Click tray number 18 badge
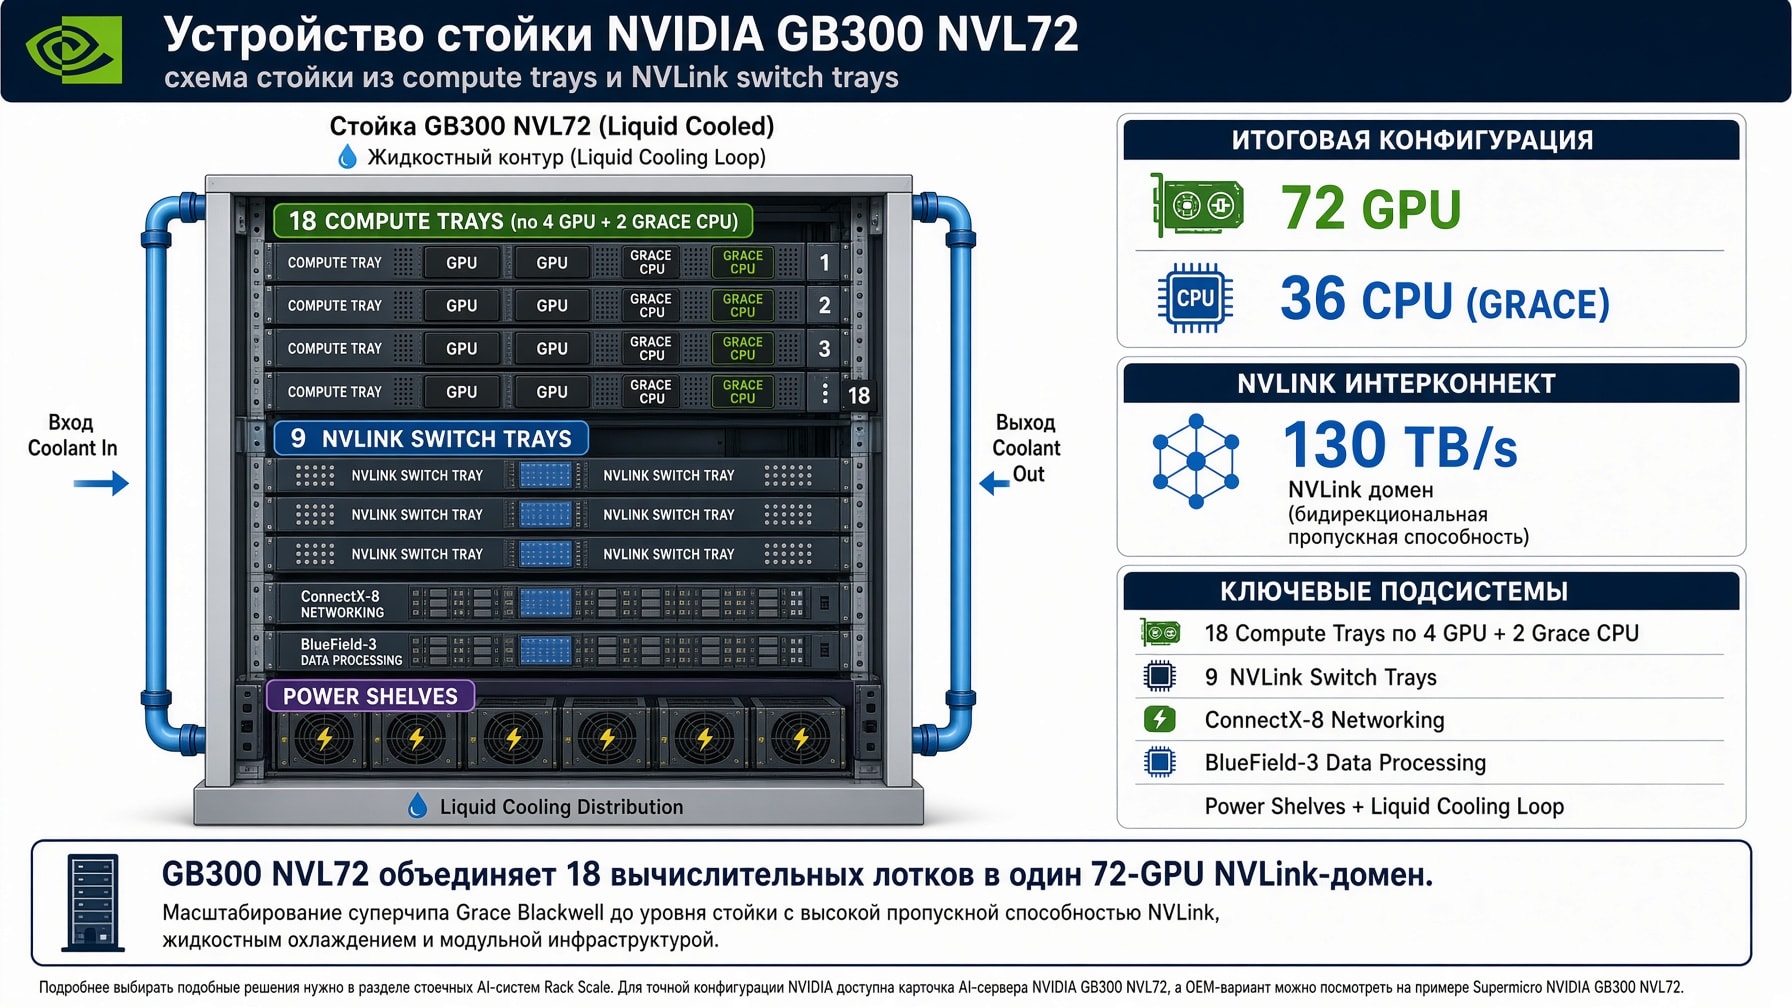 (x=859, y=395)
